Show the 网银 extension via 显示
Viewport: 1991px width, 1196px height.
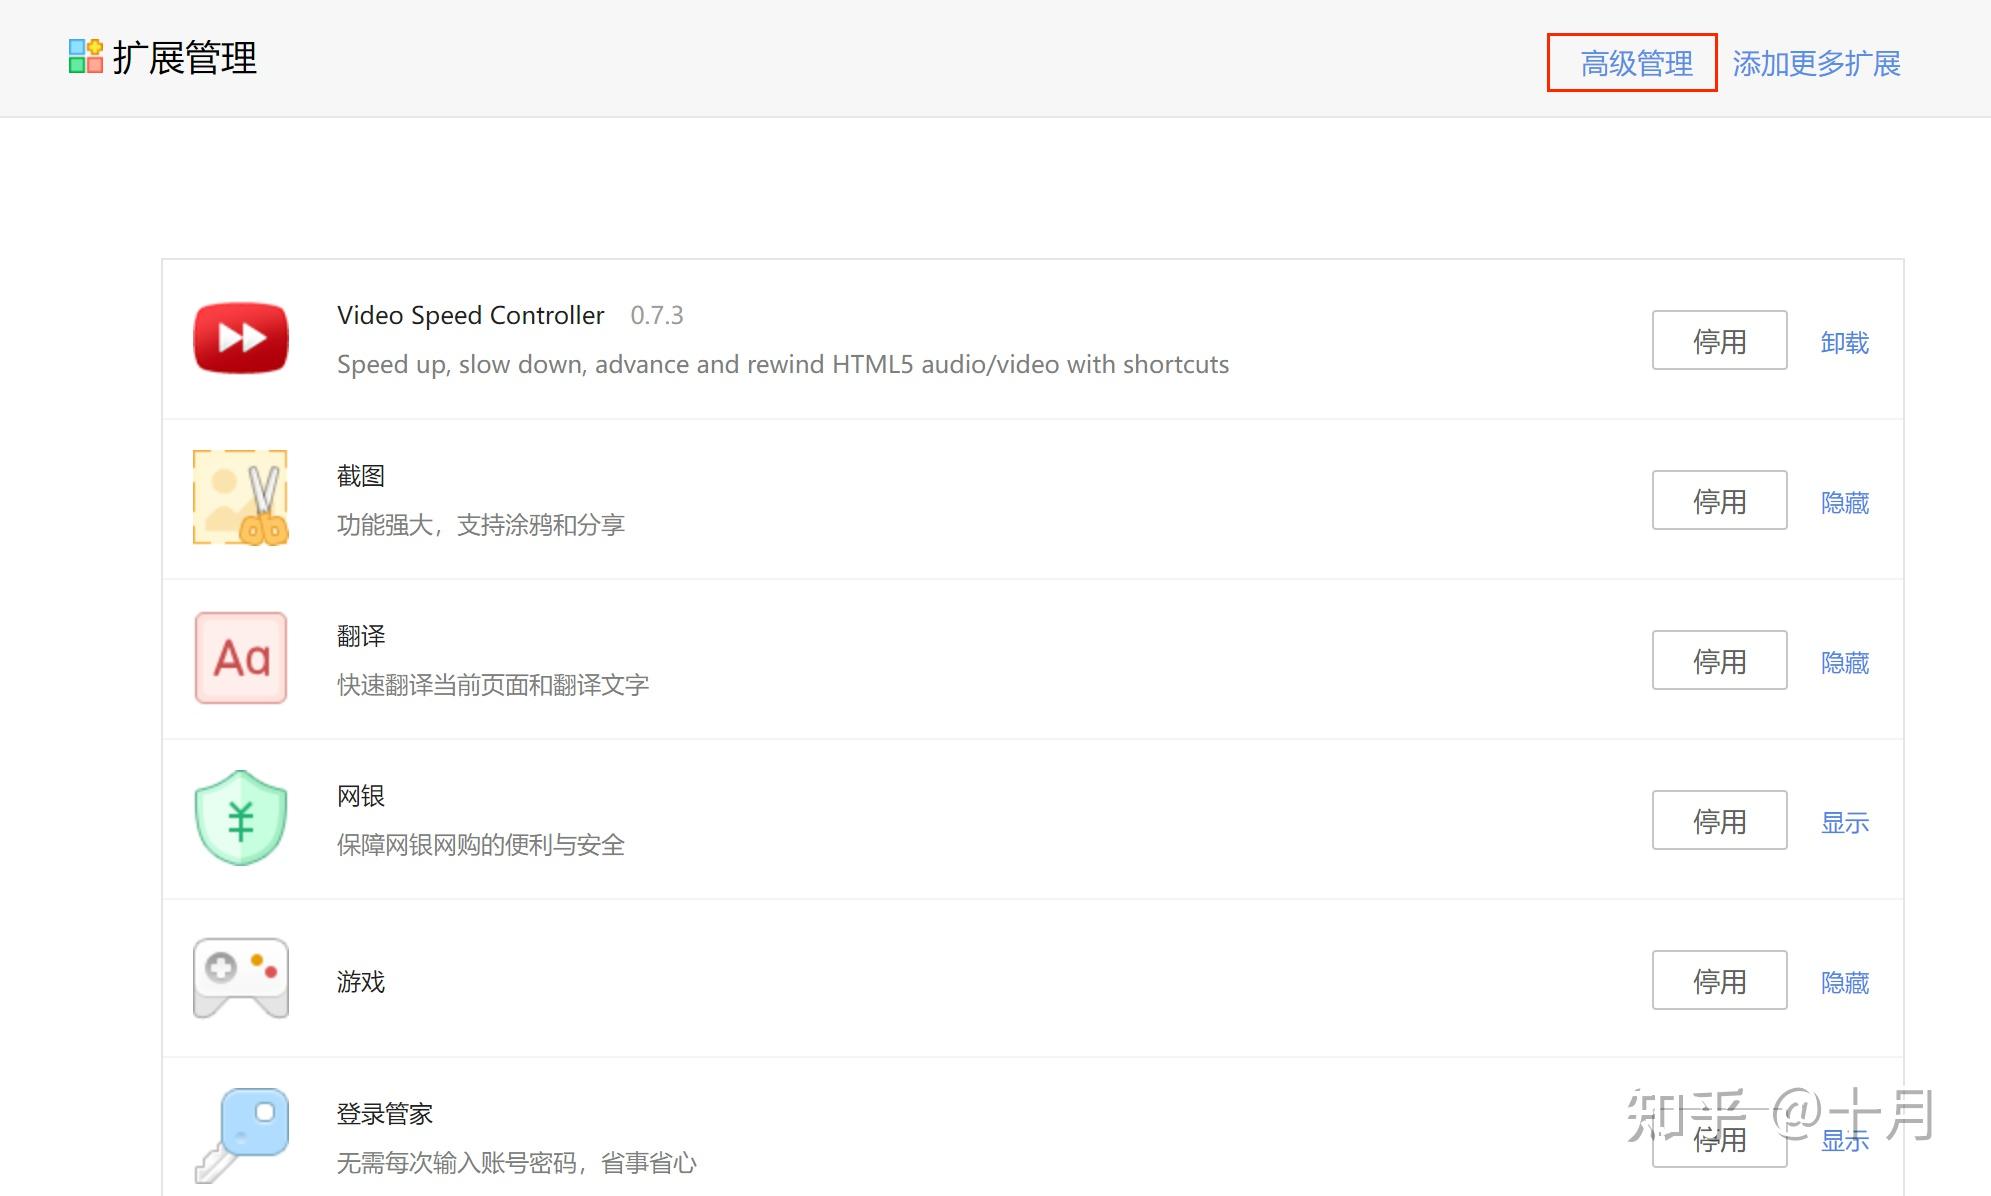pos(1845,822)
